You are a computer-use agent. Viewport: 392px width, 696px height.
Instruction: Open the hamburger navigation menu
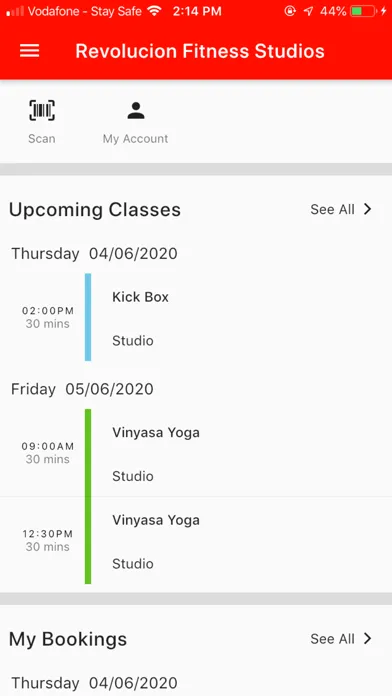[30, 51]
